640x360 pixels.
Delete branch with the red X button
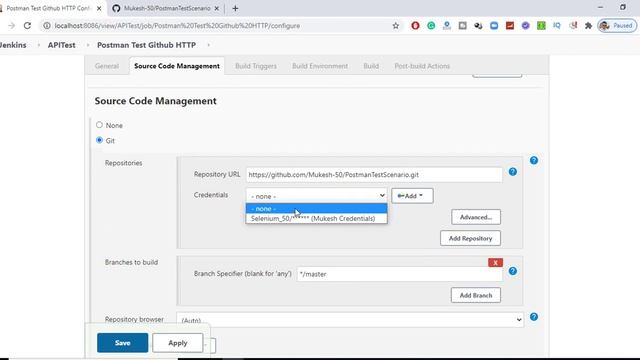pos(495,262)
